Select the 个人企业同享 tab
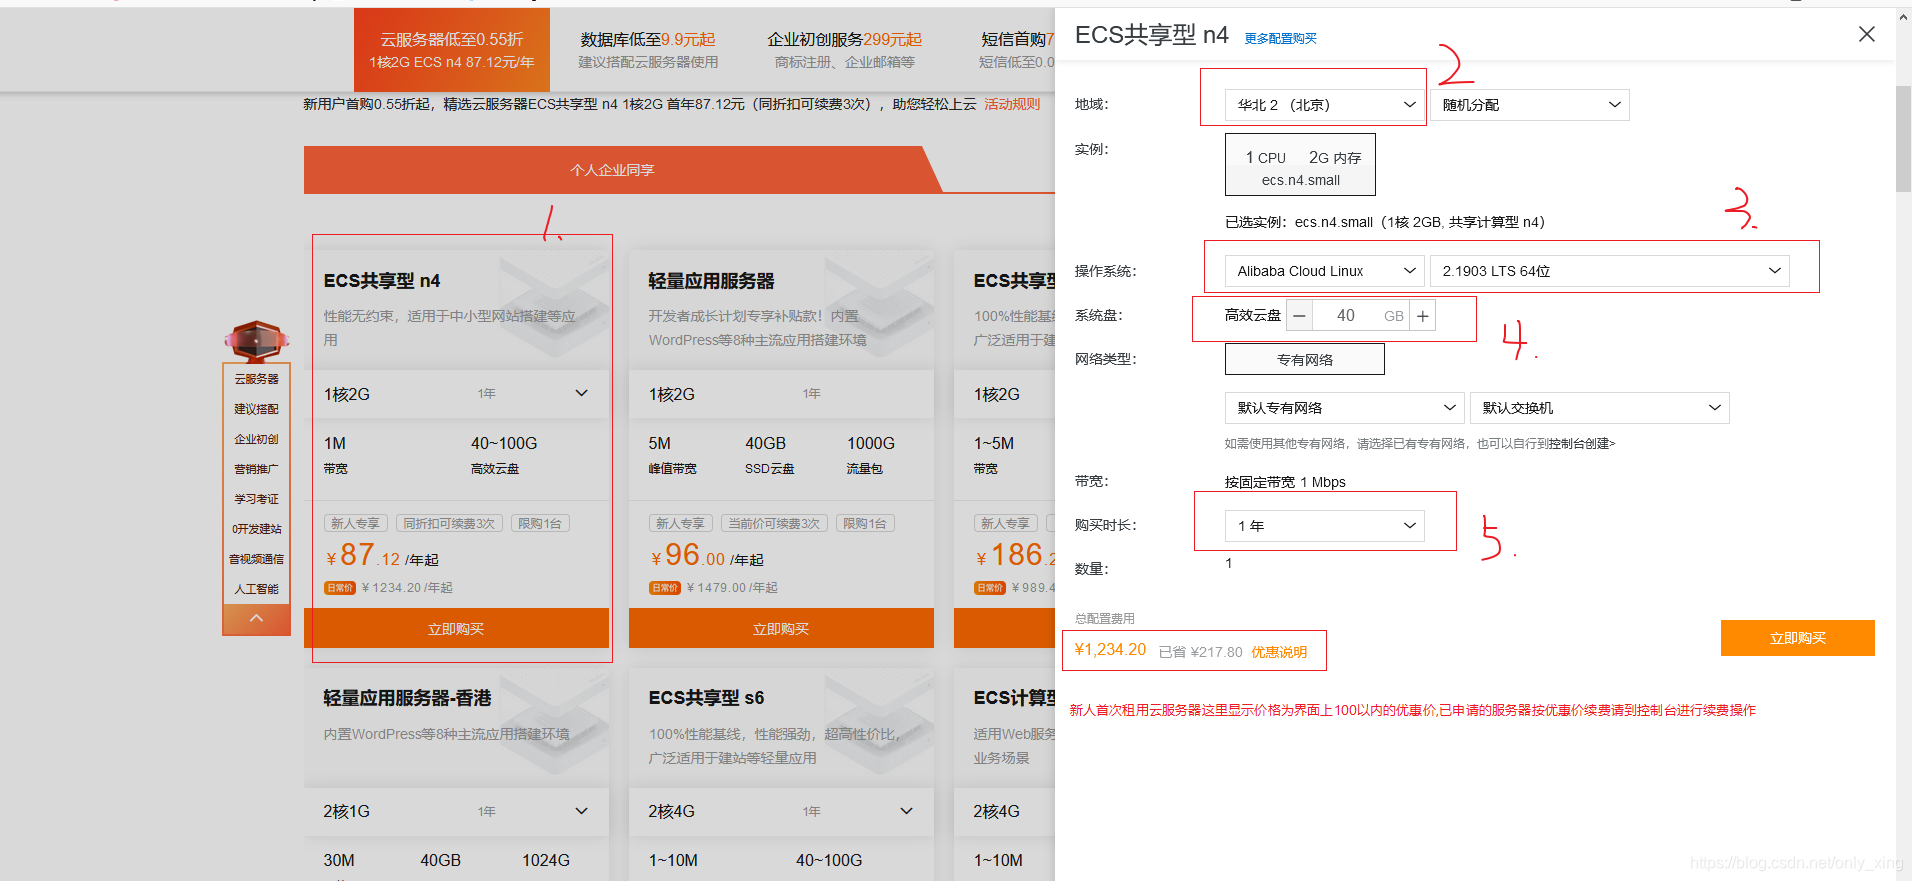1912x881 pixels. tap(612, 170)
